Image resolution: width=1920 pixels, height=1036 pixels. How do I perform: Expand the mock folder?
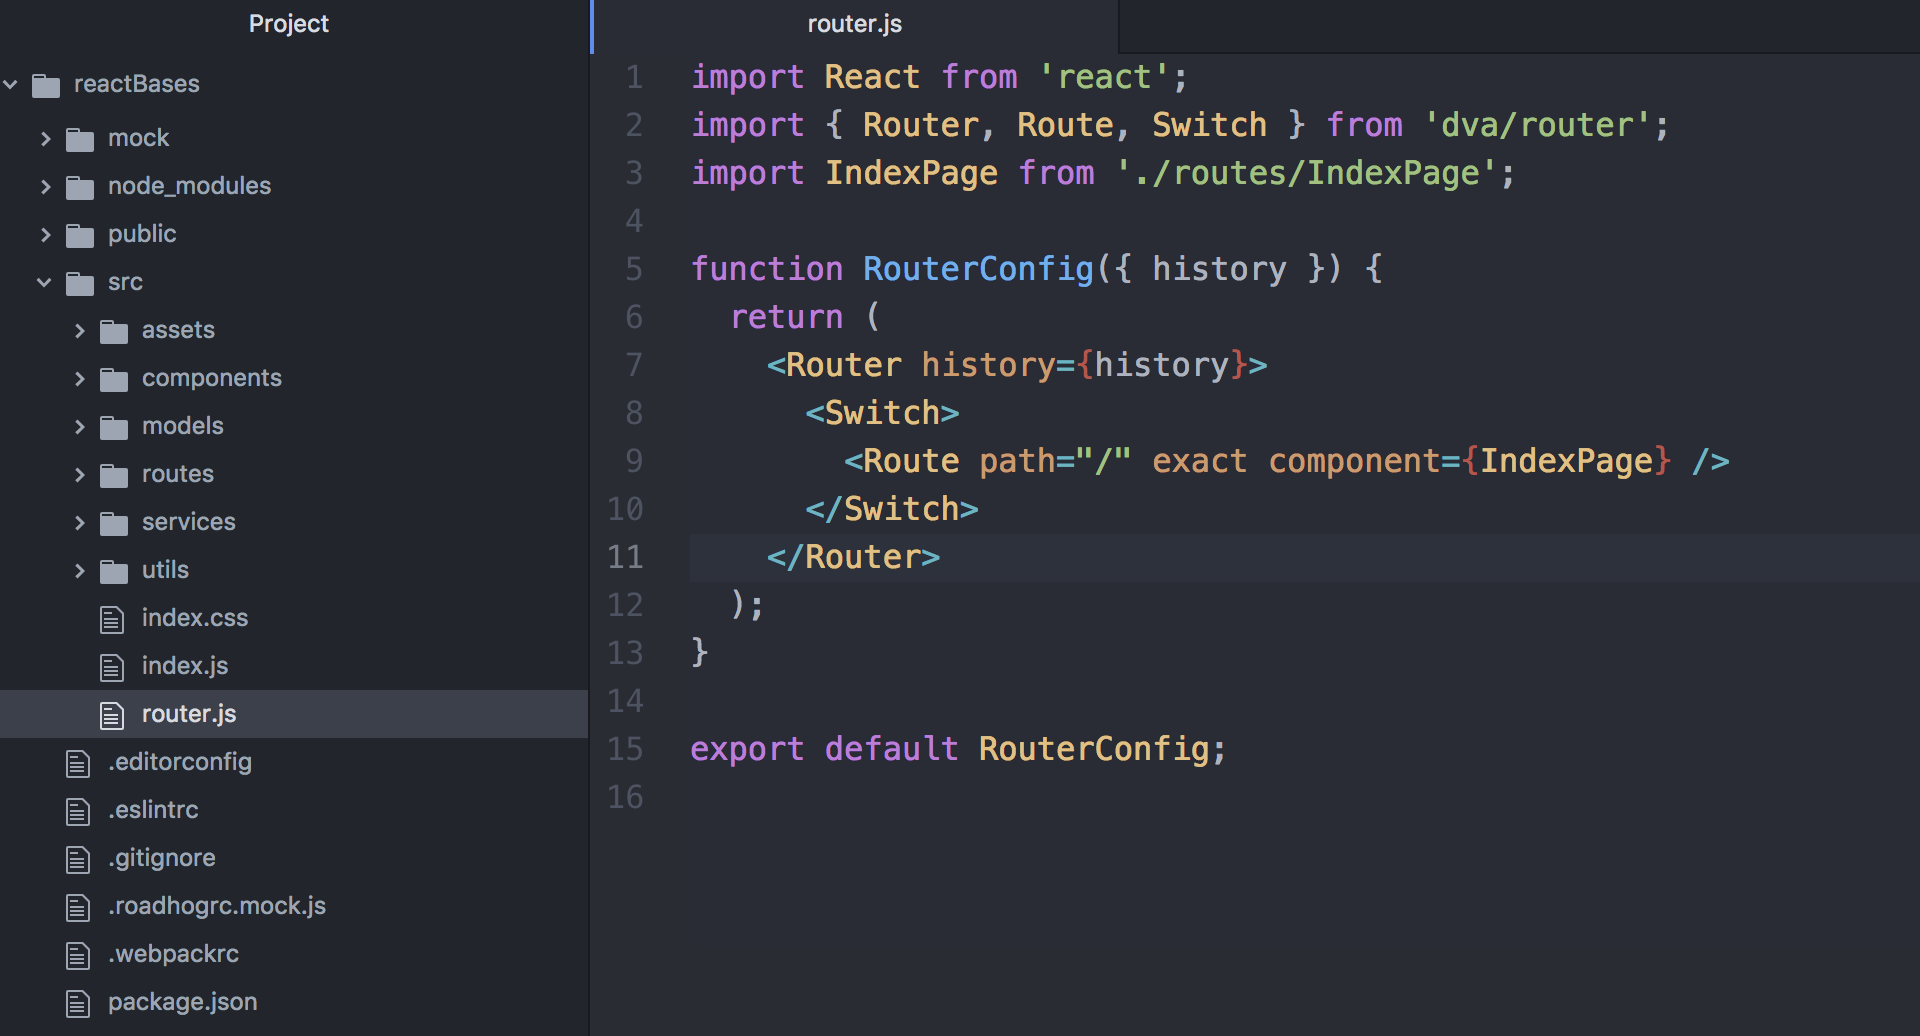click(x=46, y=138)
